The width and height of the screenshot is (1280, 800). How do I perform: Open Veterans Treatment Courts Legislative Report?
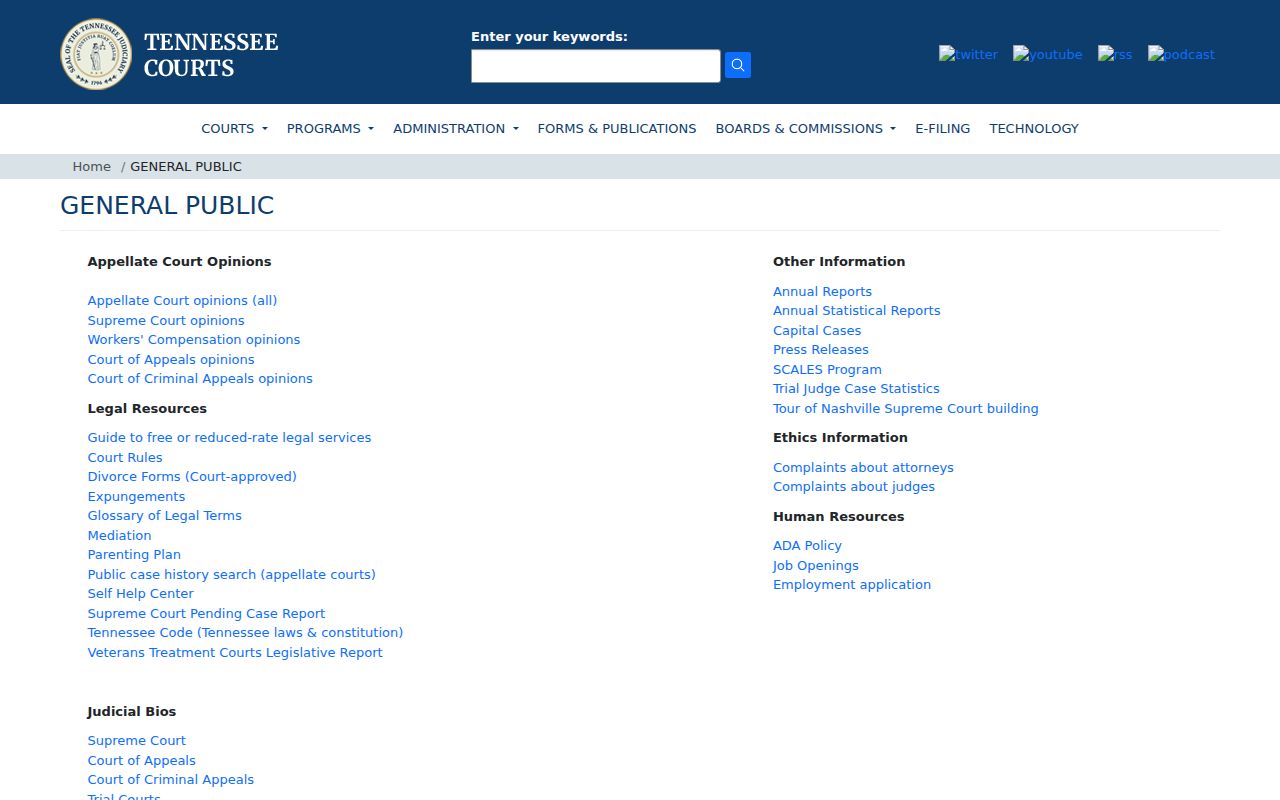(235, 652)
